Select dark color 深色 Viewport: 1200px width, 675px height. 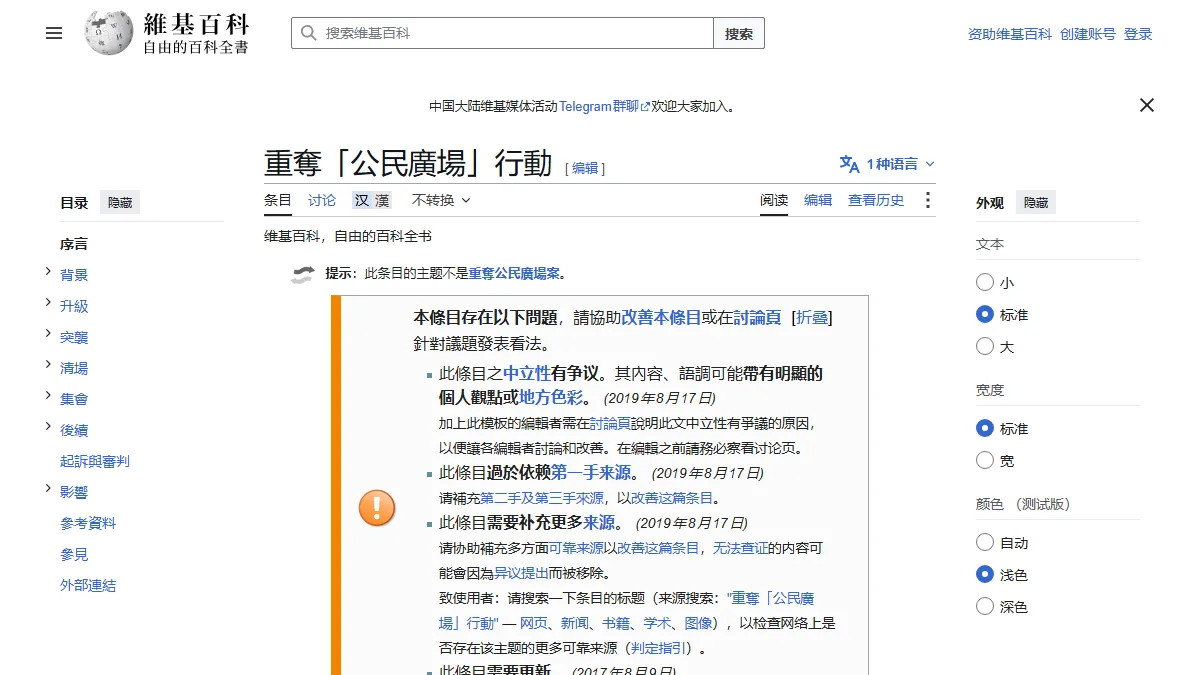(985, 607)
